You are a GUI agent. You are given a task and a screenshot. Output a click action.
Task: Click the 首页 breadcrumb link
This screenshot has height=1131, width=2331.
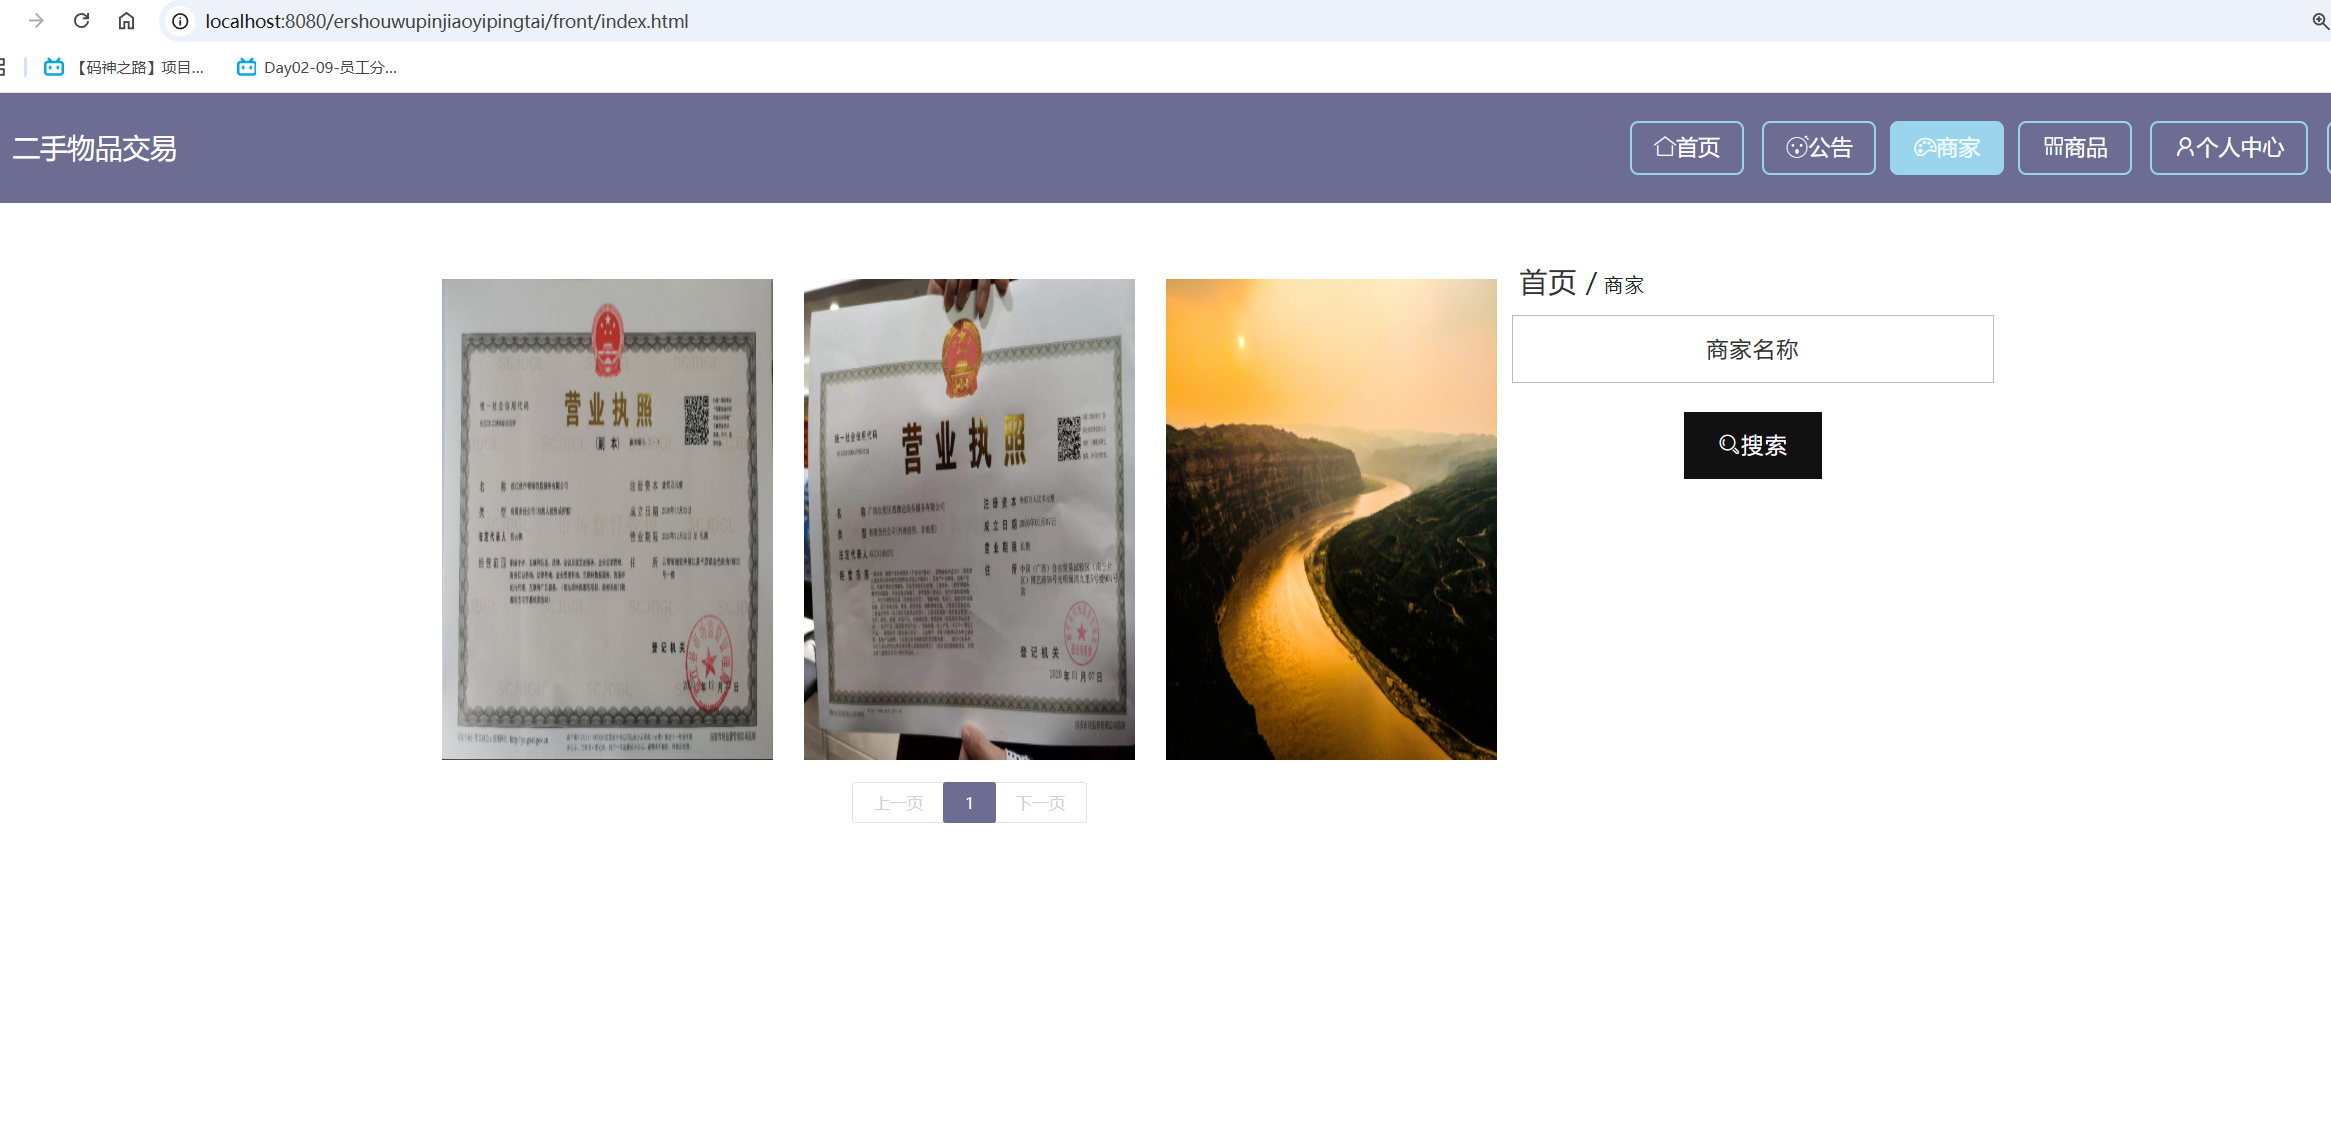1548,283
